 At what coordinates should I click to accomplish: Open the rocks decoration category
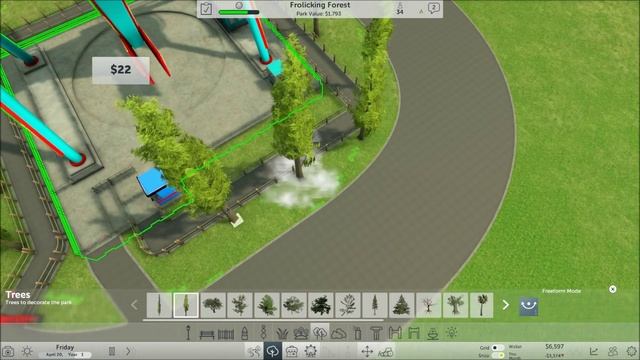pyautogui.click(x=339, y=334)
